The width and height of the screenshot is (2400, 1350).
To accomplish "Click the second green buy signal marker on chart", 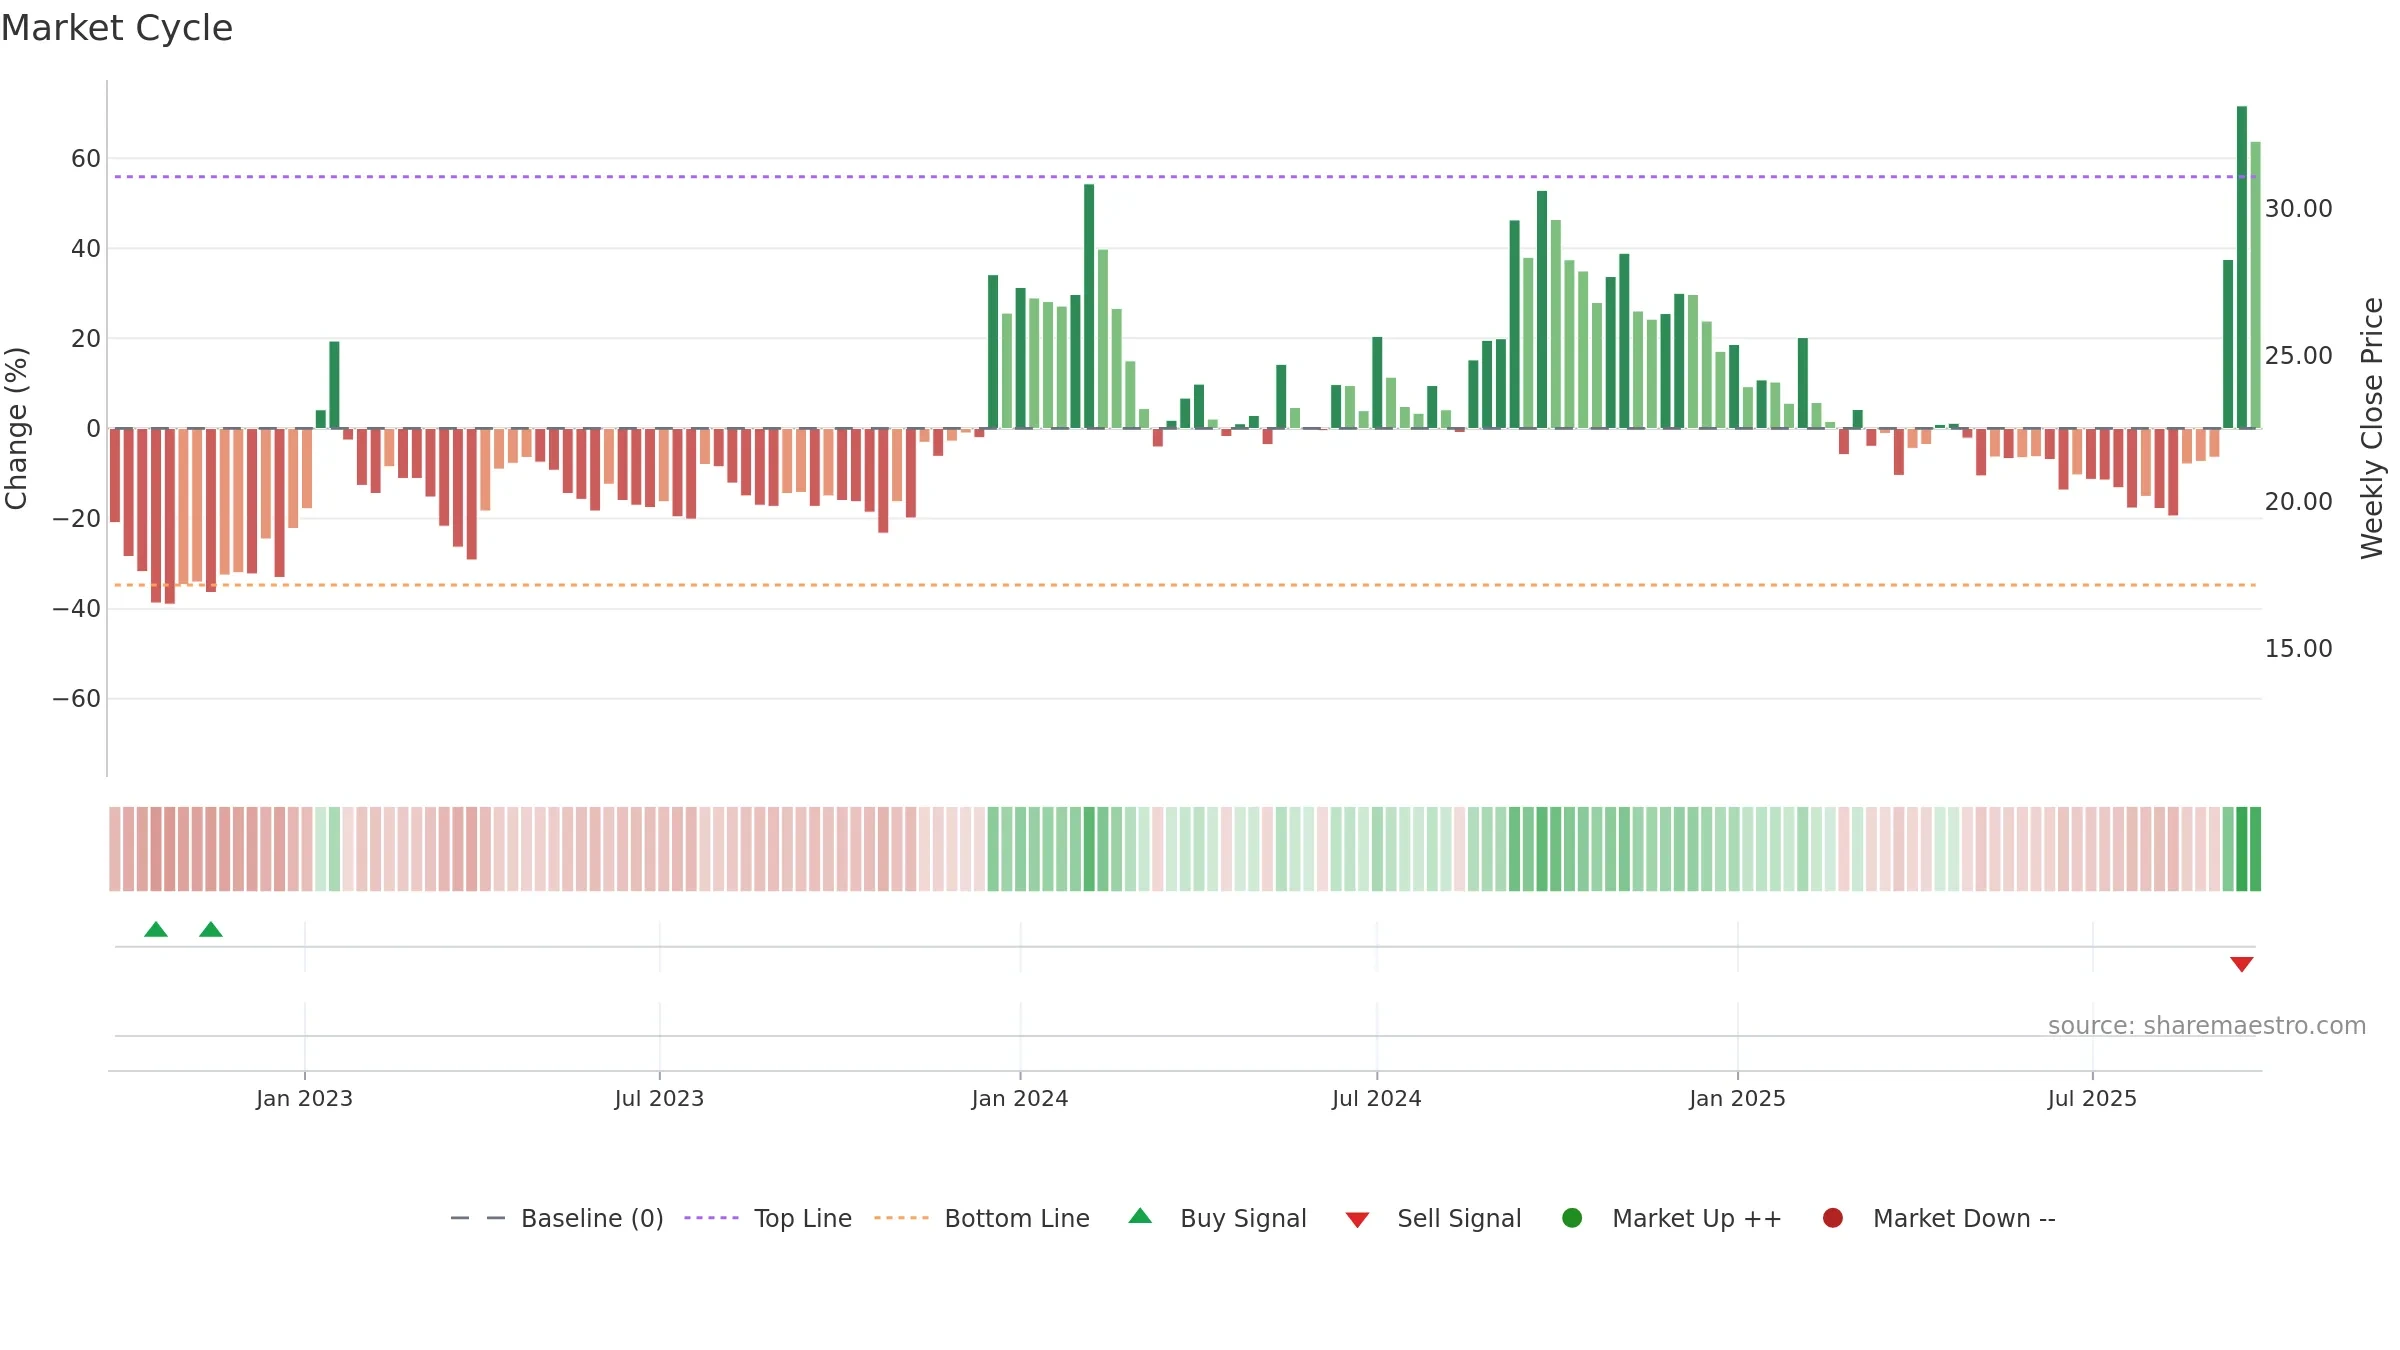I will pyautogui.click(x=211, y=929).
